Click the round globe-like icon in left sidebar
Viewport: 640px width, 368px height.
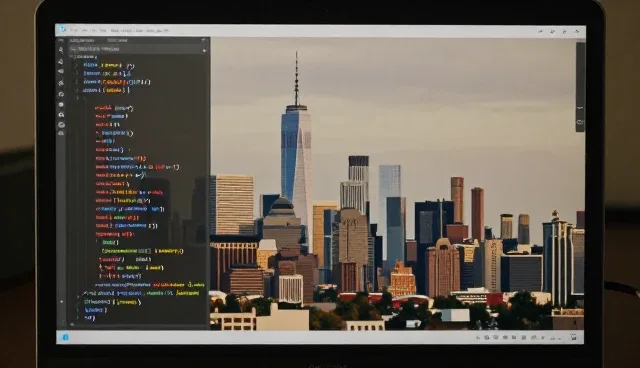(x=61, y=124)
